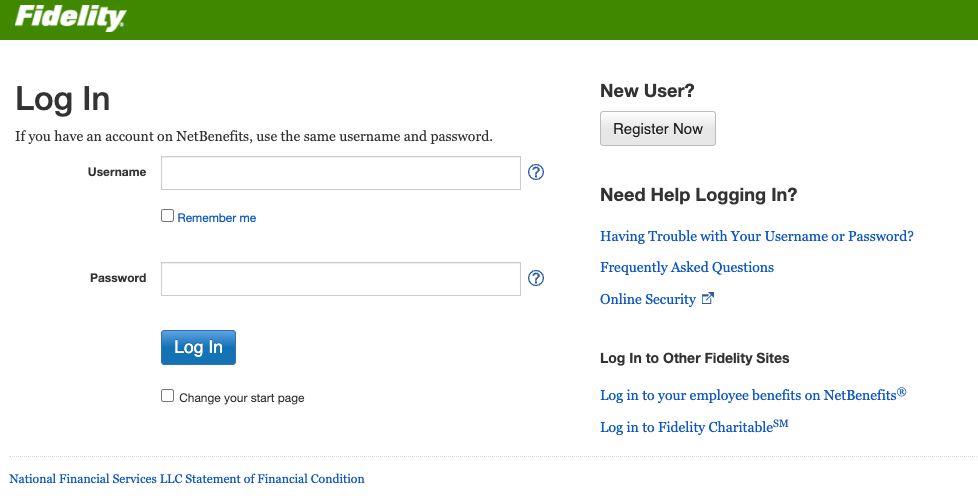978x504 pixels.
Task: Click the Register Now button
Action: pyautogui.click(x=657, y=128)
